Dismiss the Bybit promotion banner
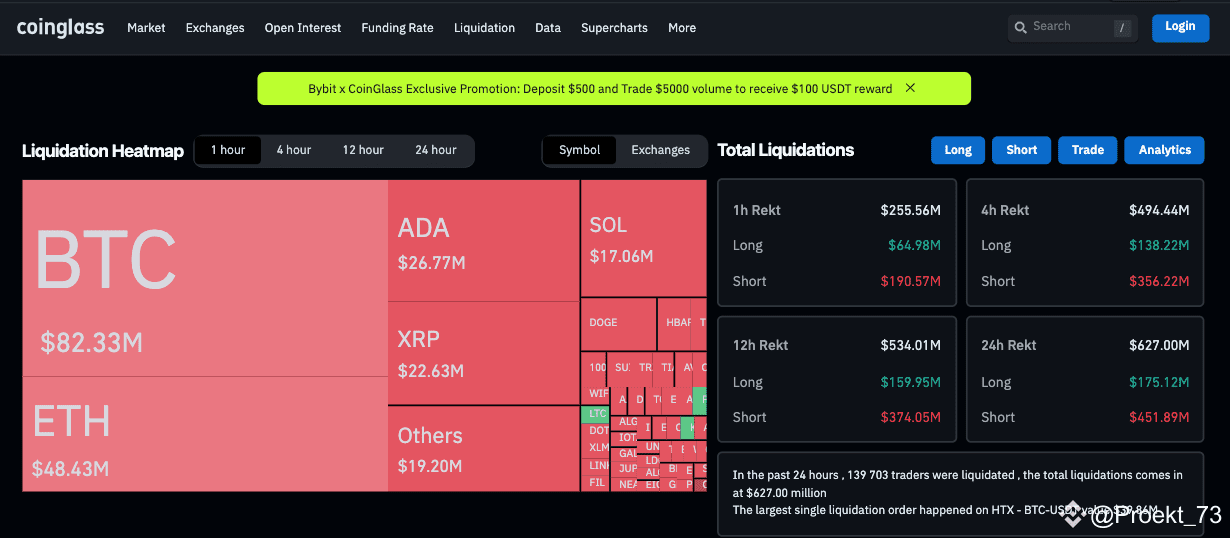The image size is (1230, 538). [x=910, y=88]
